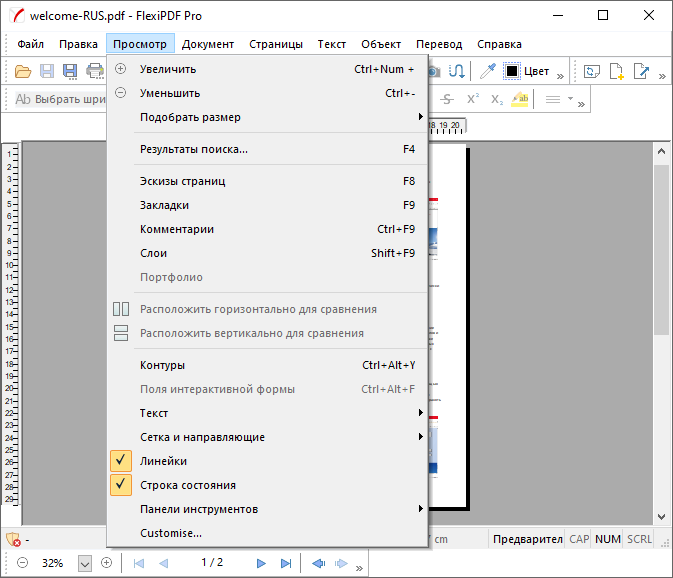The width and height of the screenshot is (673, 578).
Task: Open Результаты поиска search results
Action: pyautogui.click(x=268, y=149)
